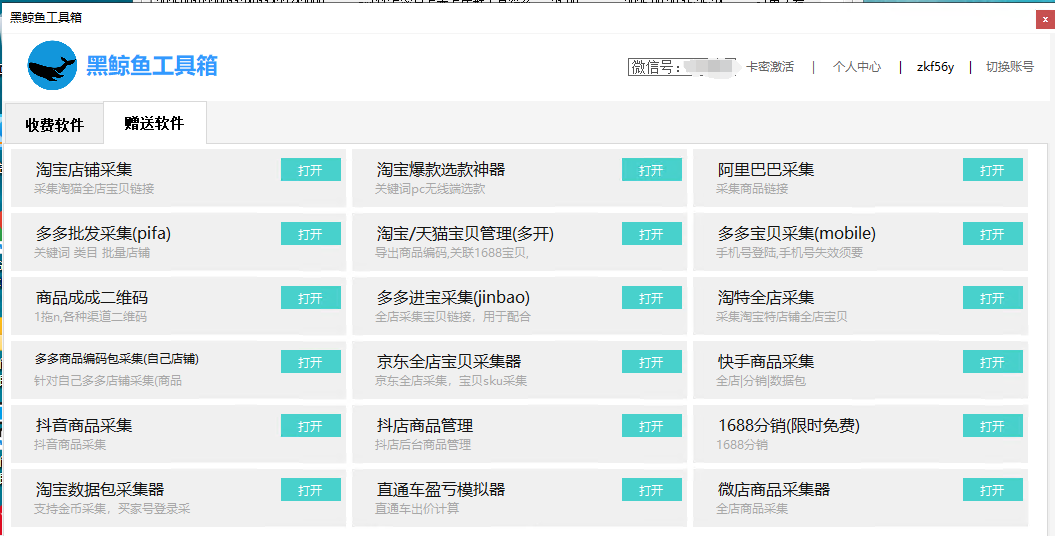Click 1688分销(限时免费) title text
Image resolution: width=1055 pixels, height=536 pixels.
789,425
